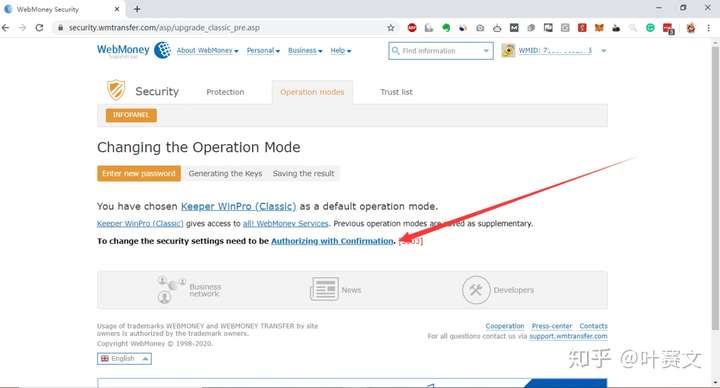The height and width of the screenshot is (388, 720).
Task: Open the Cooperation footer link
Action: coord(505,326)
